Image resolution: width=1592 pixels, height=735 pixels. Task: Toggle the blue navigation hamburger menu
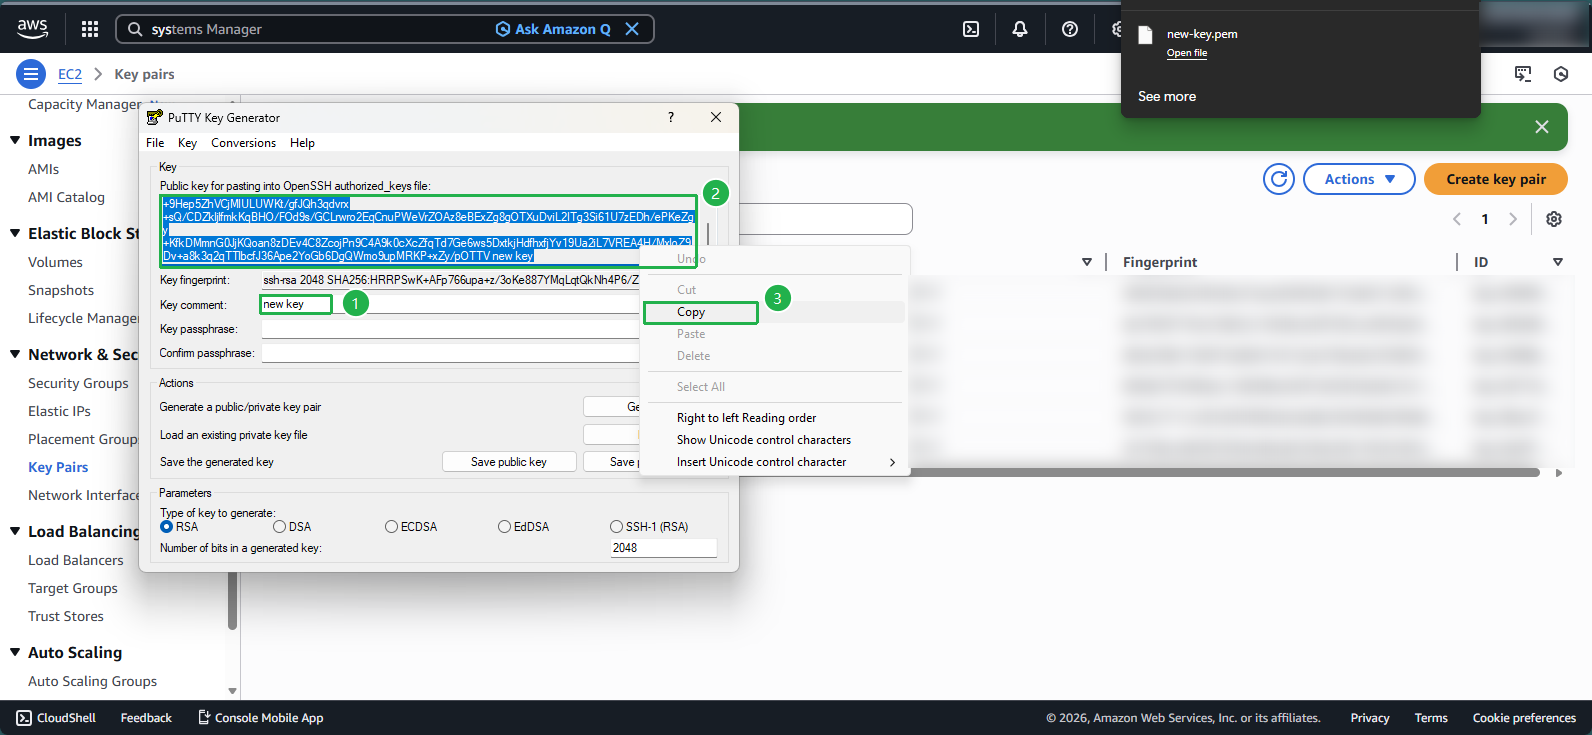click(31, 74)
